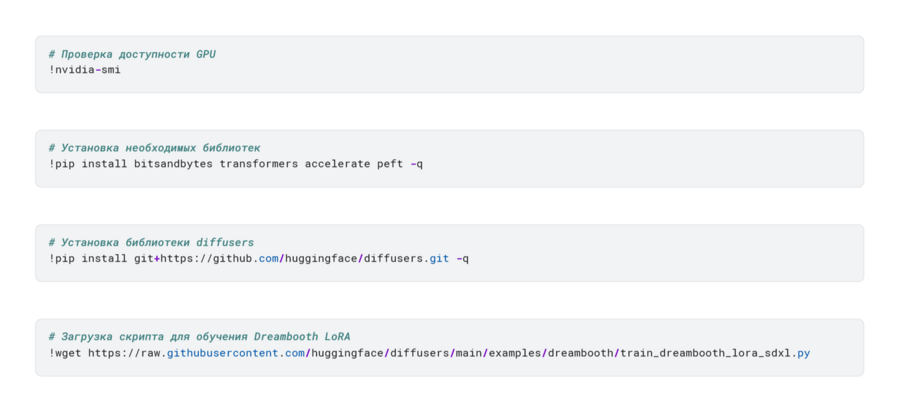
Task: Click the train_dreambooth_lora_sdxl.py filename
Action: (x=715, y=353)
